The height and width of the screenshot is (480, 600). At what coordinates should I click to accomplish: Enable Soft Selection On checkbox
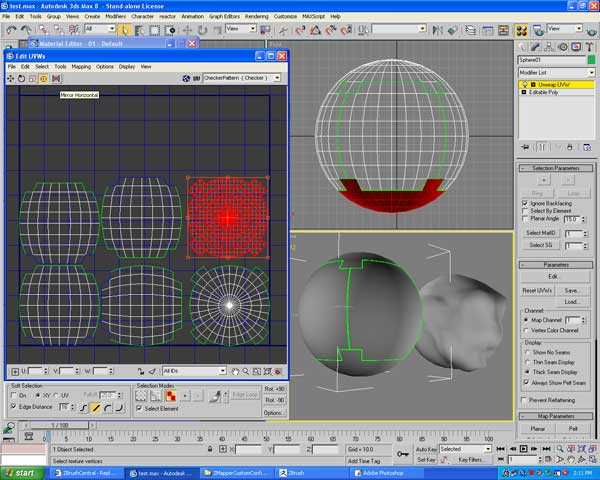click(x=14, y=395)
